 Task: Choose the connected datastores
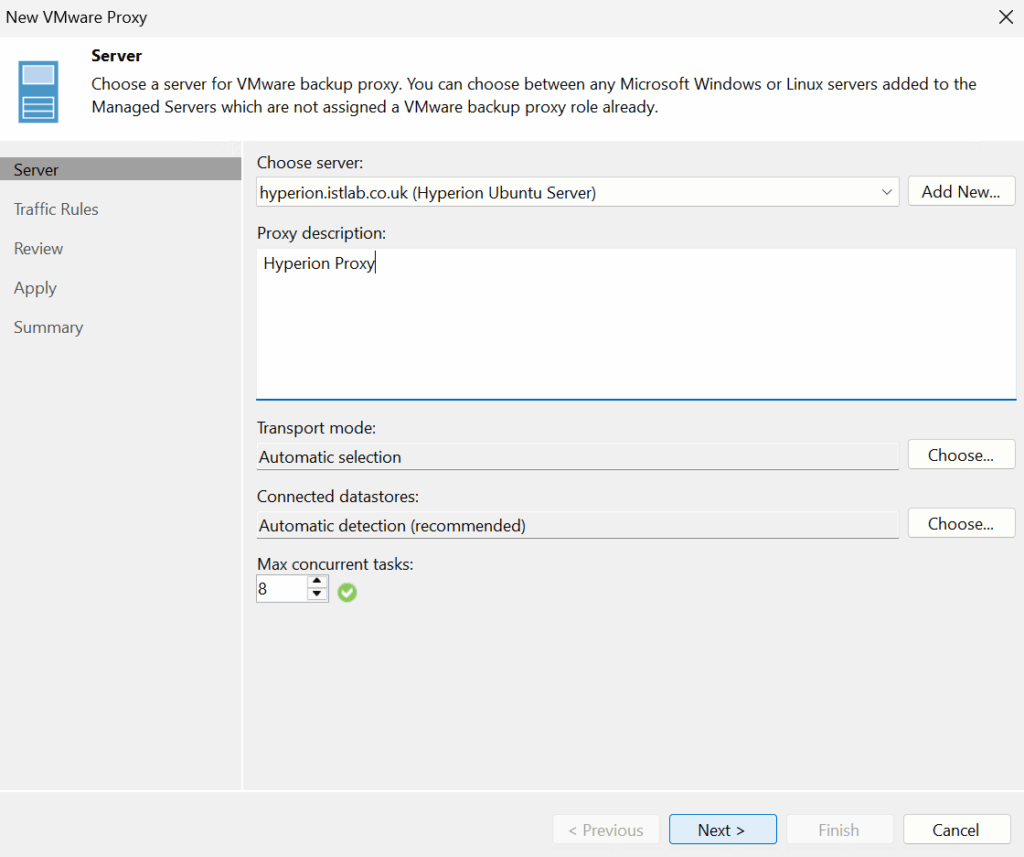click(x=961, y=524)
